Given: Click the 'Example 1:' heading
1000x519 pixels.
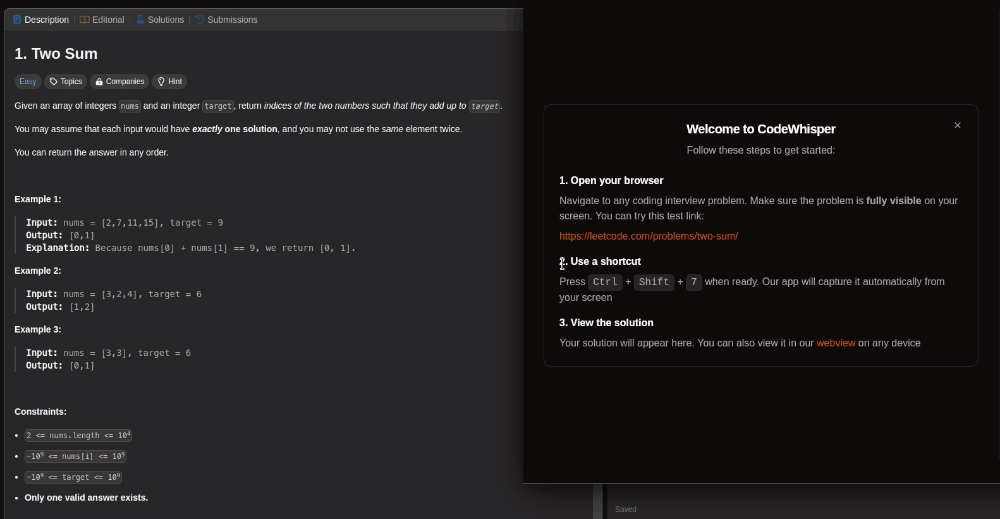Looking at the screenshot, I should pyautogui.click(x=38, y=199).
